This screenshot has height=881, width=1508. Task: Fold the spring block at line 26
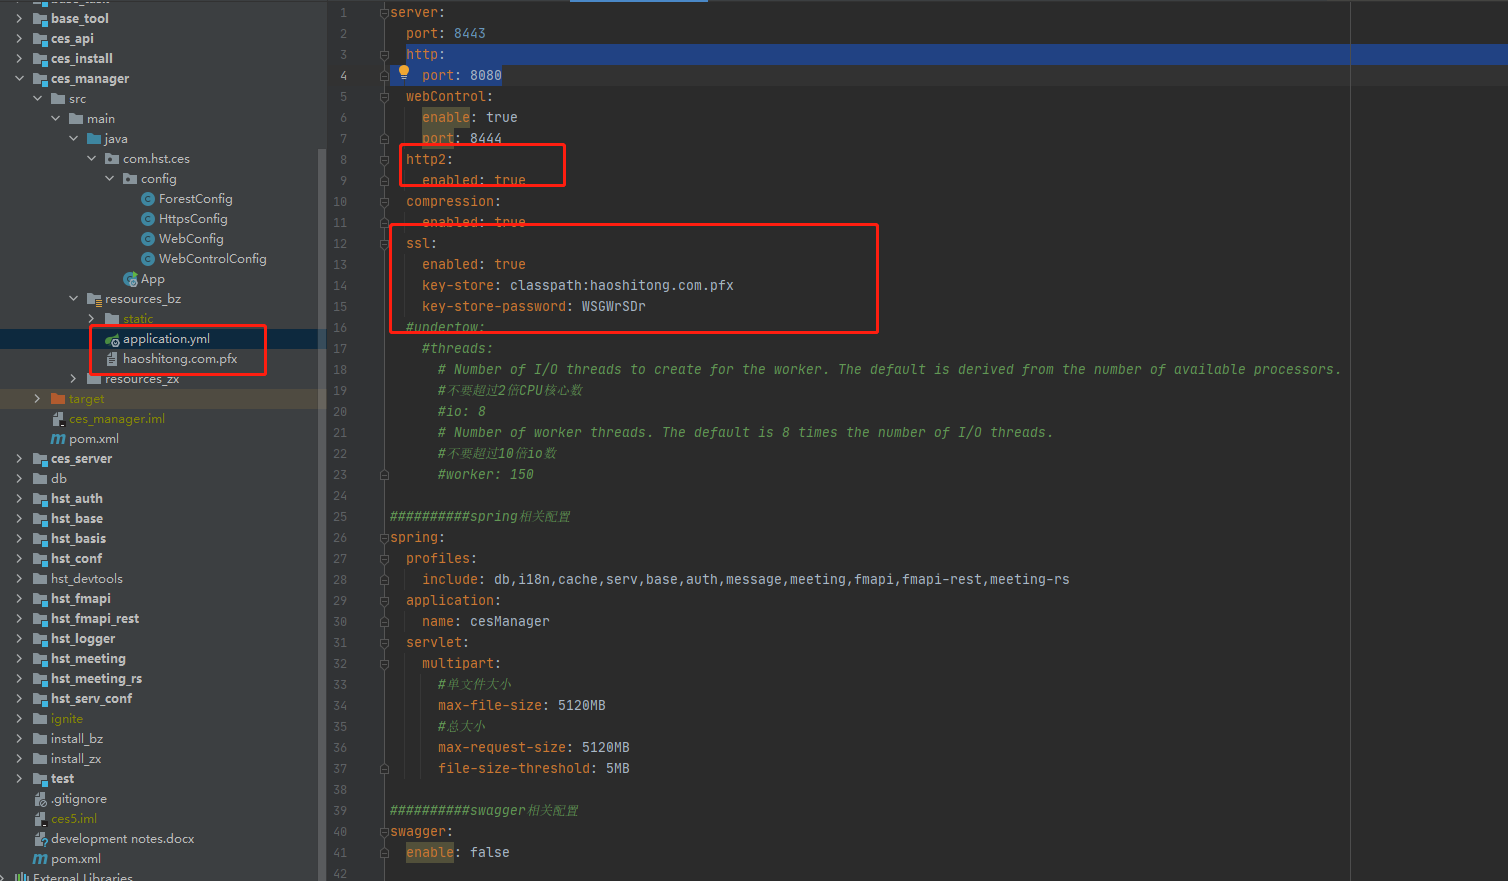[x=384, y=538]
